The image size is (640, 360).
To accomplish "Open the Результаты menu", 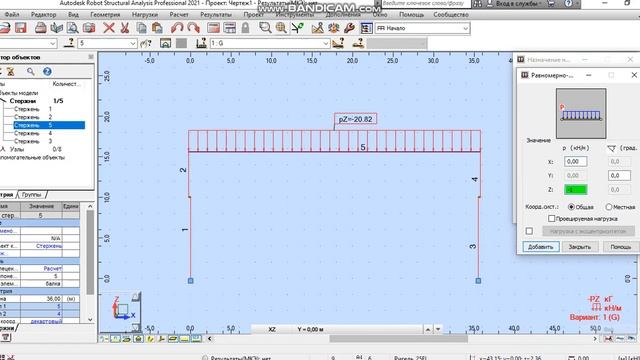I will pos(216,14).
